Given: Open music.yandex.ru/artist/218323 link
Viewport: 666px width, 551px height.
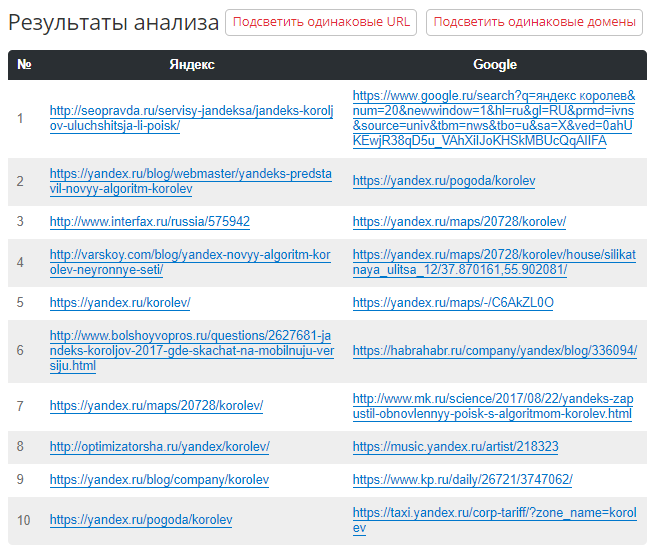Looking at the screenshot, I should [x=455, y=447].
